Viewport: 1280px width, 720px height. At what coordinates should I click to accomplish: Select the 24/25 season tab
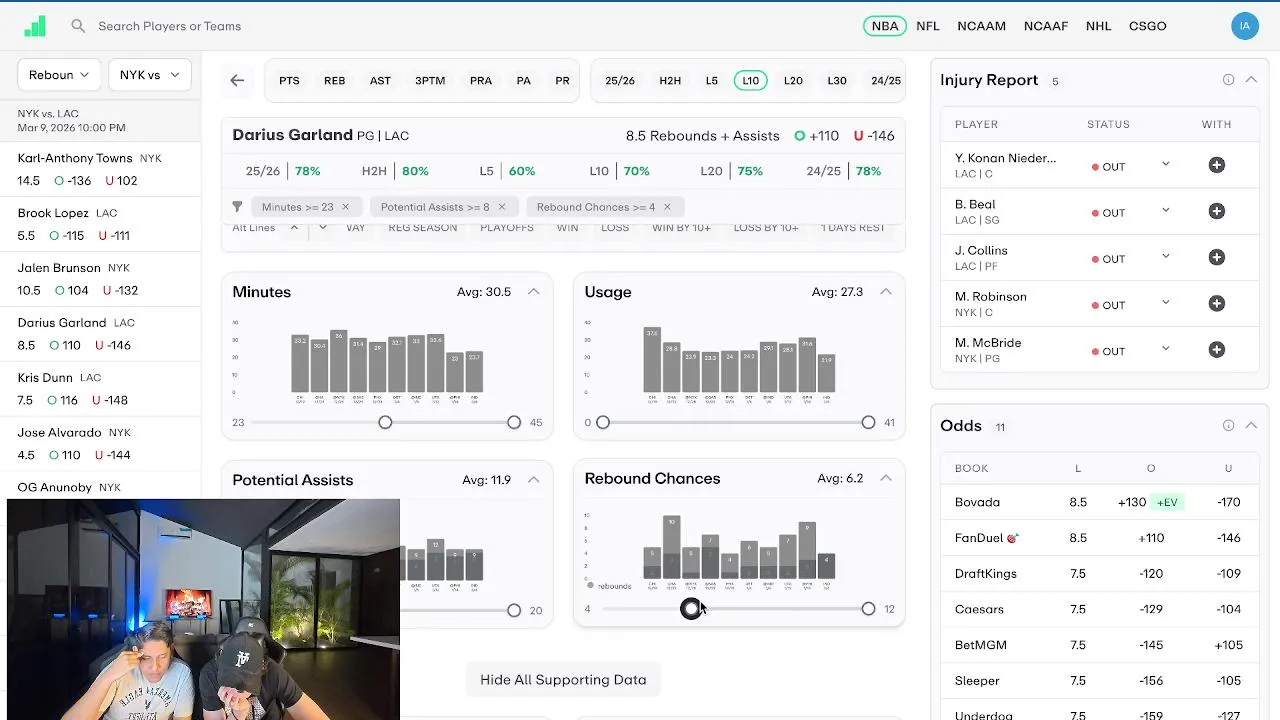(886, 81)
